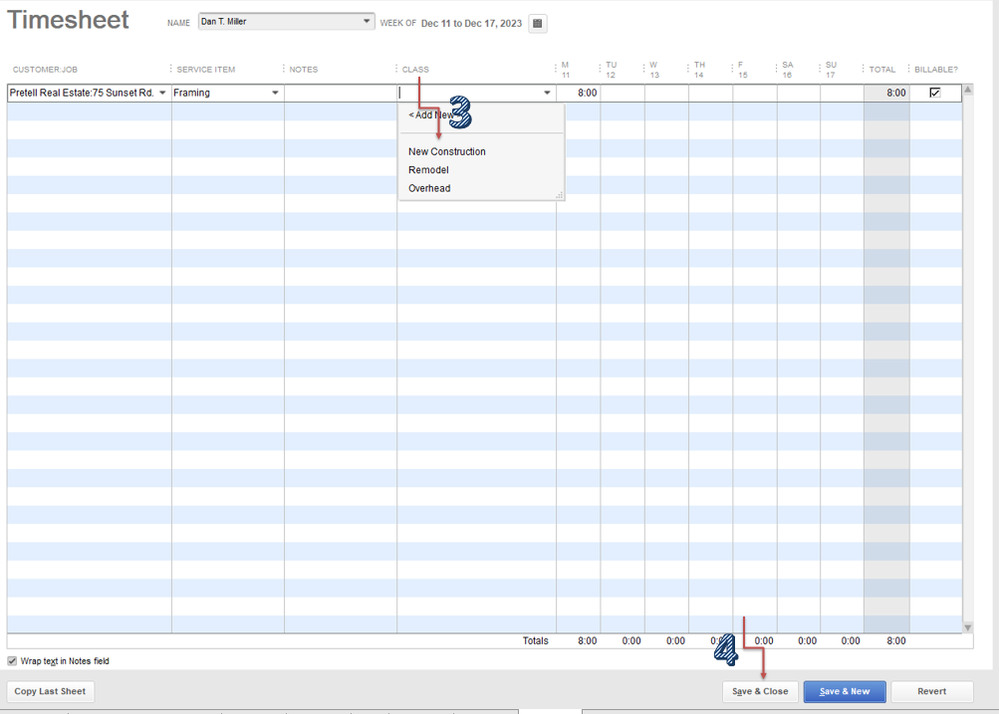Click the Notes column header

point(303,69)
